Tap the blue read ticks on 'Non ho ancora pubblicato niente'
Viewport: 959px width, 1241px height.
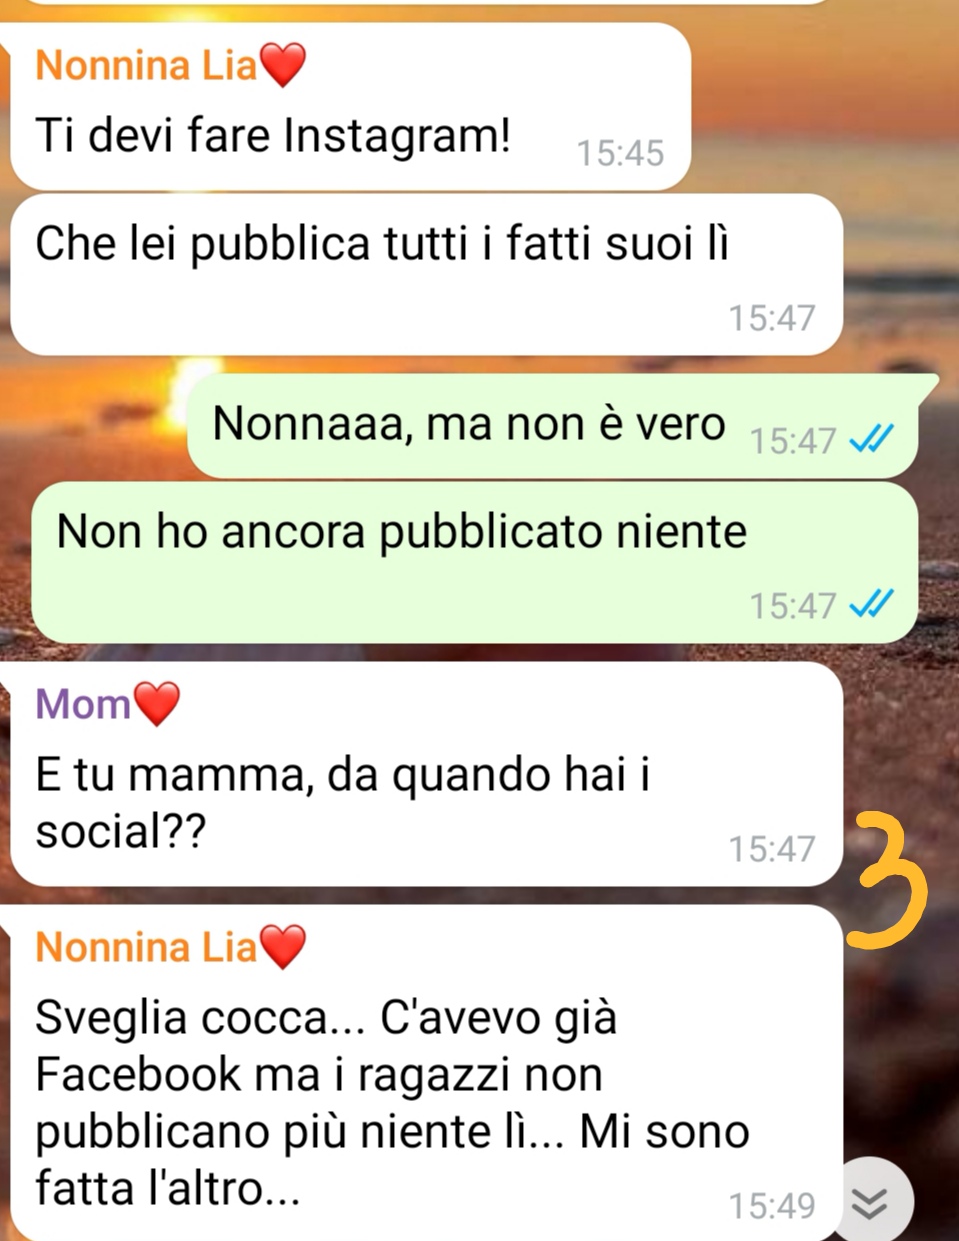870,604
